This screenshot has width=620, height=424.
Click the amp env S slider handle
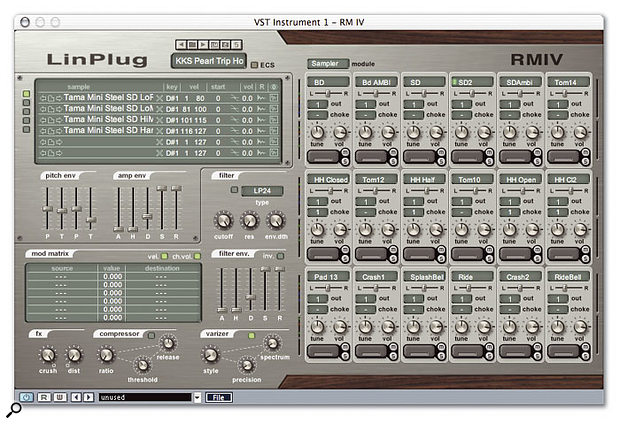click(x=161, y=188)
